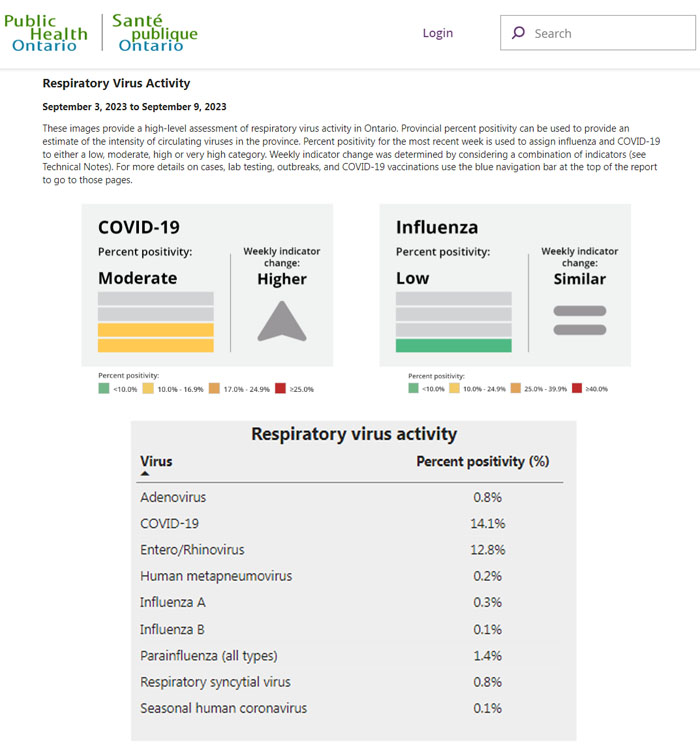Click the yellow bars in COVID-19 gauge

click(x=155, y=337)
